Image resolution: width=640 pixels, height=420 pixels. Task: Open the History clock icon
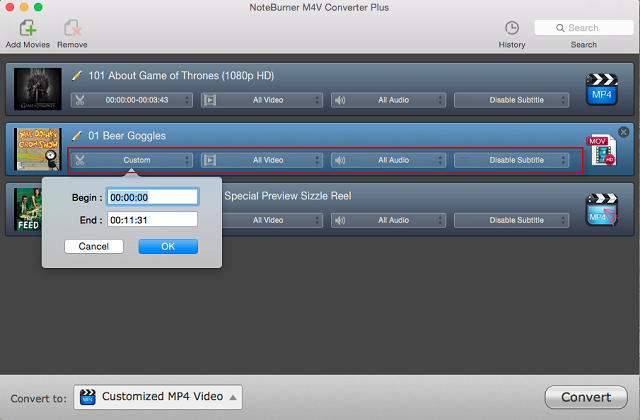tap(512, 28)
